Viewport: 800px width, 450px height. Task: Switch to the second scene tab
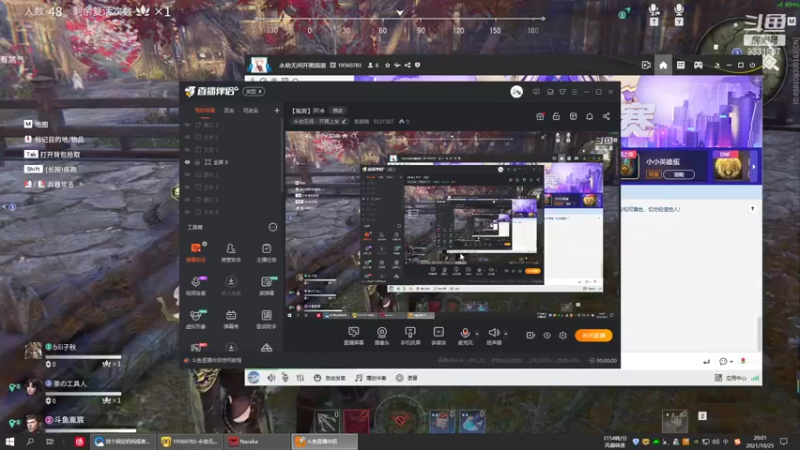pyautogui.click(x=229, y=111)
